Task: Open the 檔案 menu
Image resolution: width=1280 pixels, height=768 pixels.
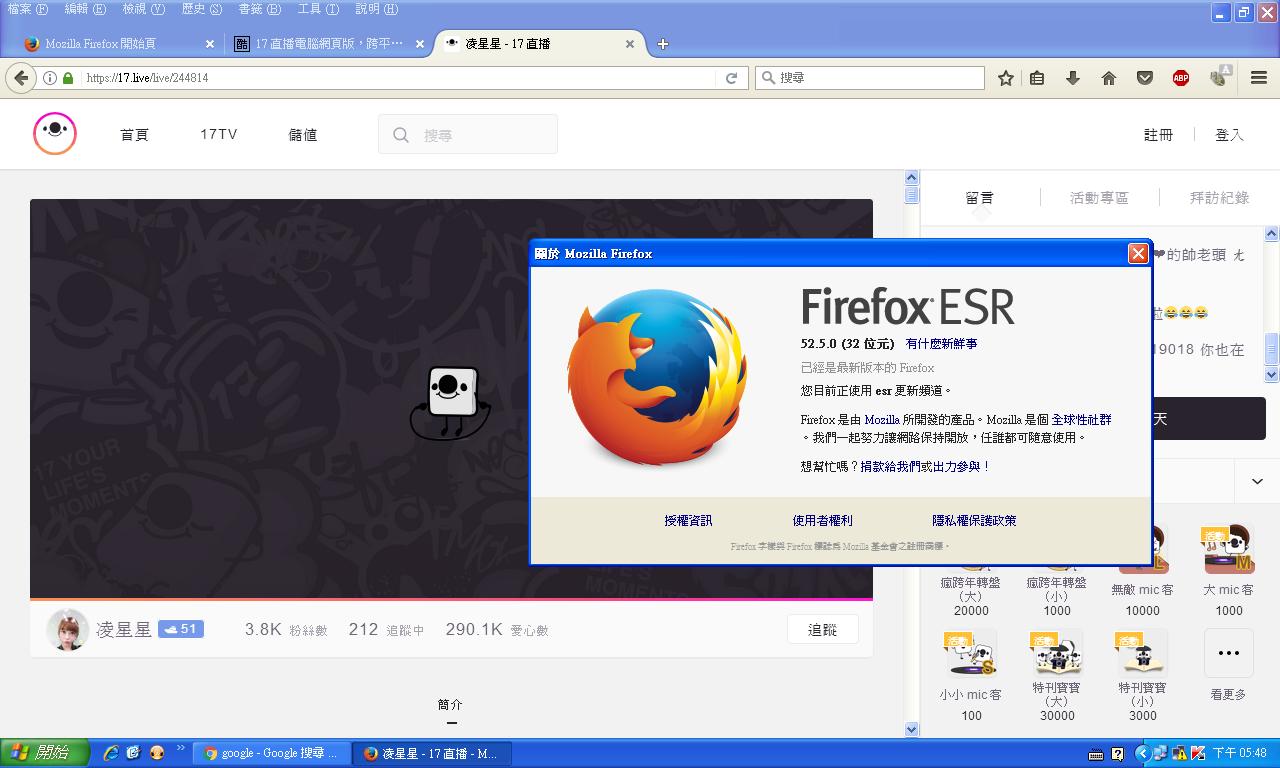Action: coord(28,9)
